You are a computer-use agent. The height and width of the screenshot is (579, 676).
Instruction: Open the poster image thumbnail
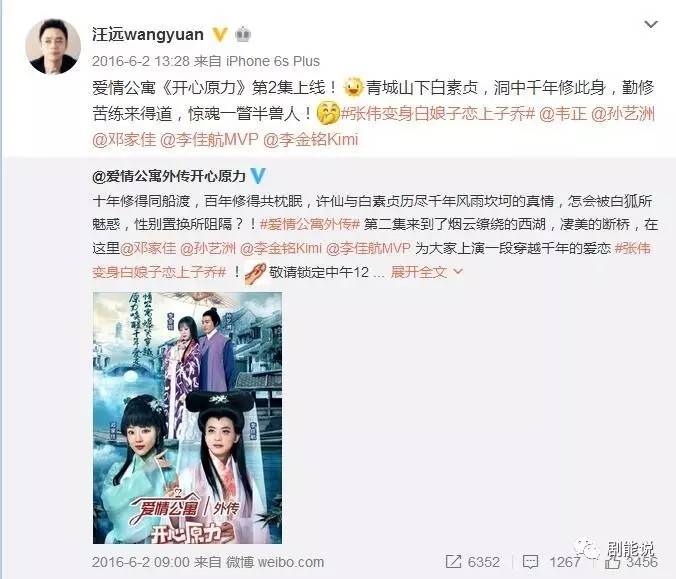pyautogui.click(x=188, y=418)
